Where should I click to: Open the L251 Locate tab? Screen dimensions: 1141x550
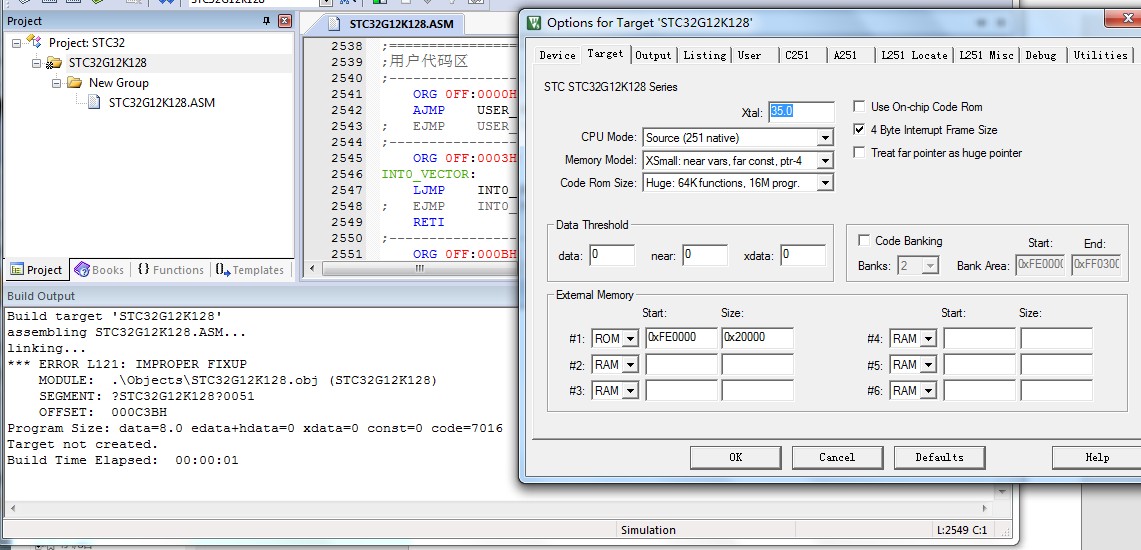click(914, 55)
